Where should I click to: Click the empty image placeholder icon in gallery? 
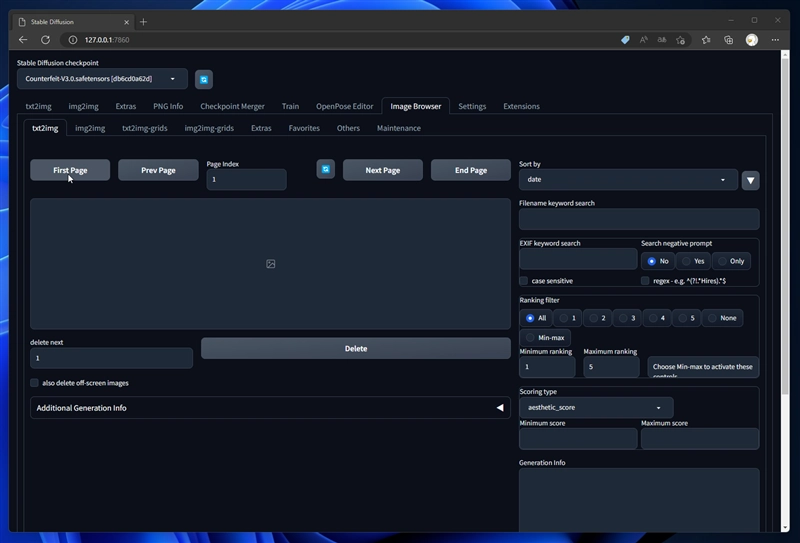(x=270, y=264)
